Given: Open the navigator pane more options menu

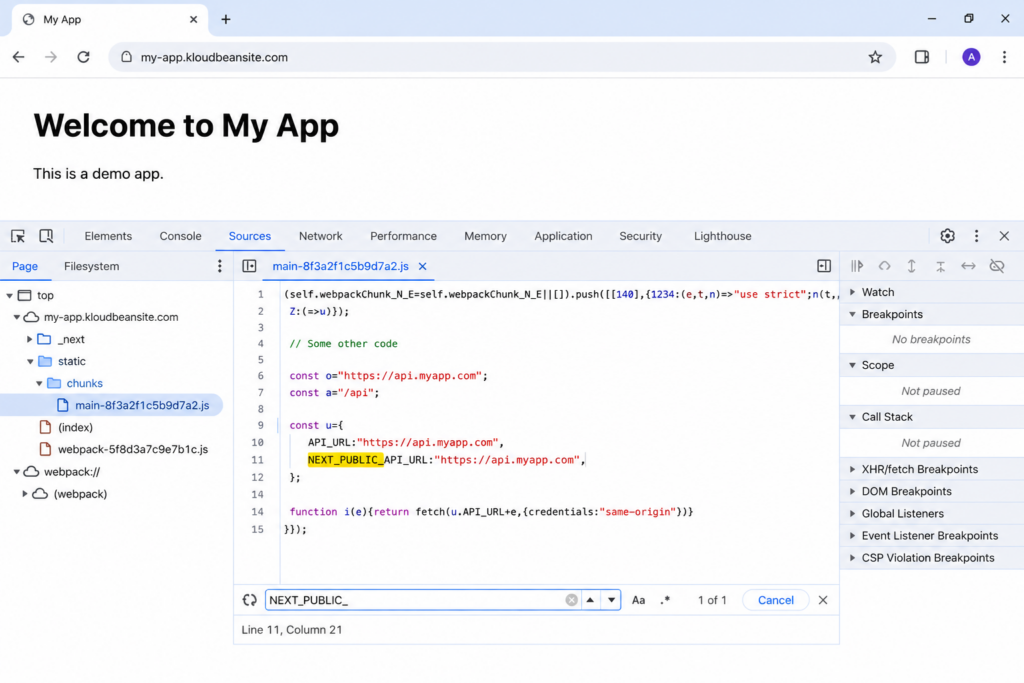Looking at the screenshot, I should coord(219,266).
